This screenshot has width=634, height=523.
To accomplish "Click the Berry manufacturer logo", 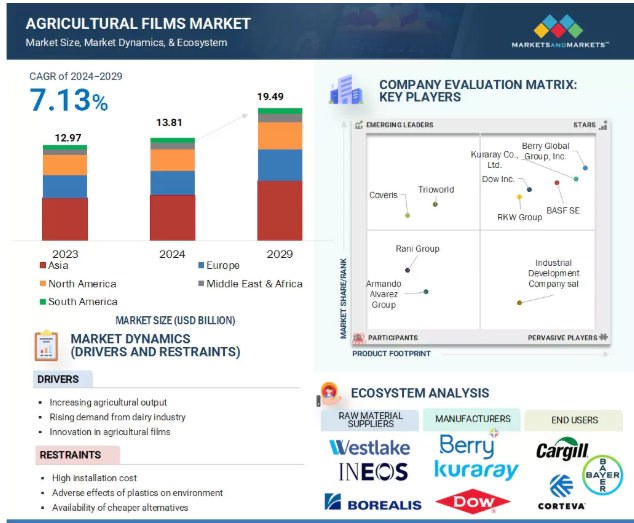I will point(468,445).
